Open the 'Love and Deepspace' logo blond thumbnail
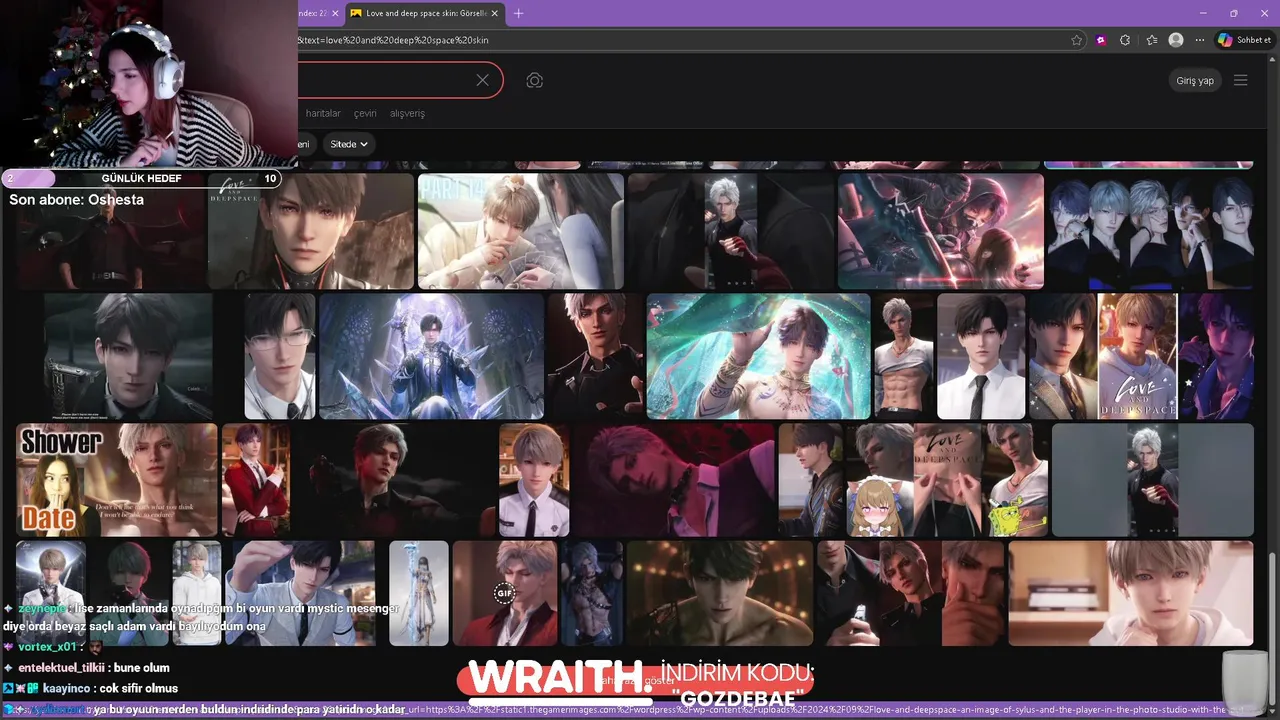This screenshot has width=1280, height=720. (1137, 356)
